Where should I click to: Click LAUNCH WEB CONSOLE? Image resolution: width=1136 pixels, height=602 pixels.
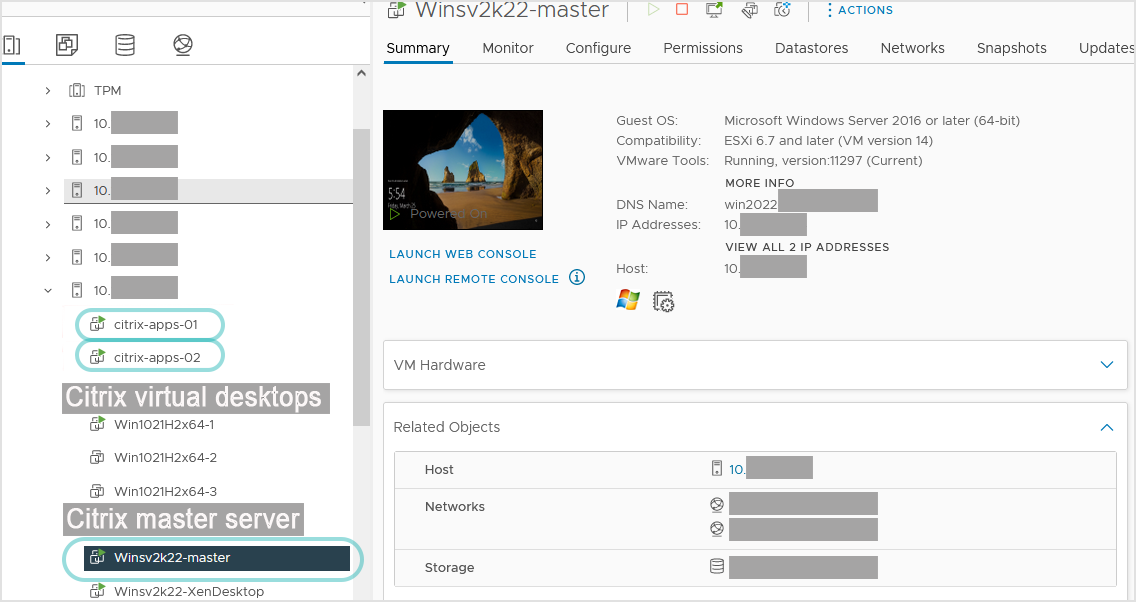tap(462, 254)
